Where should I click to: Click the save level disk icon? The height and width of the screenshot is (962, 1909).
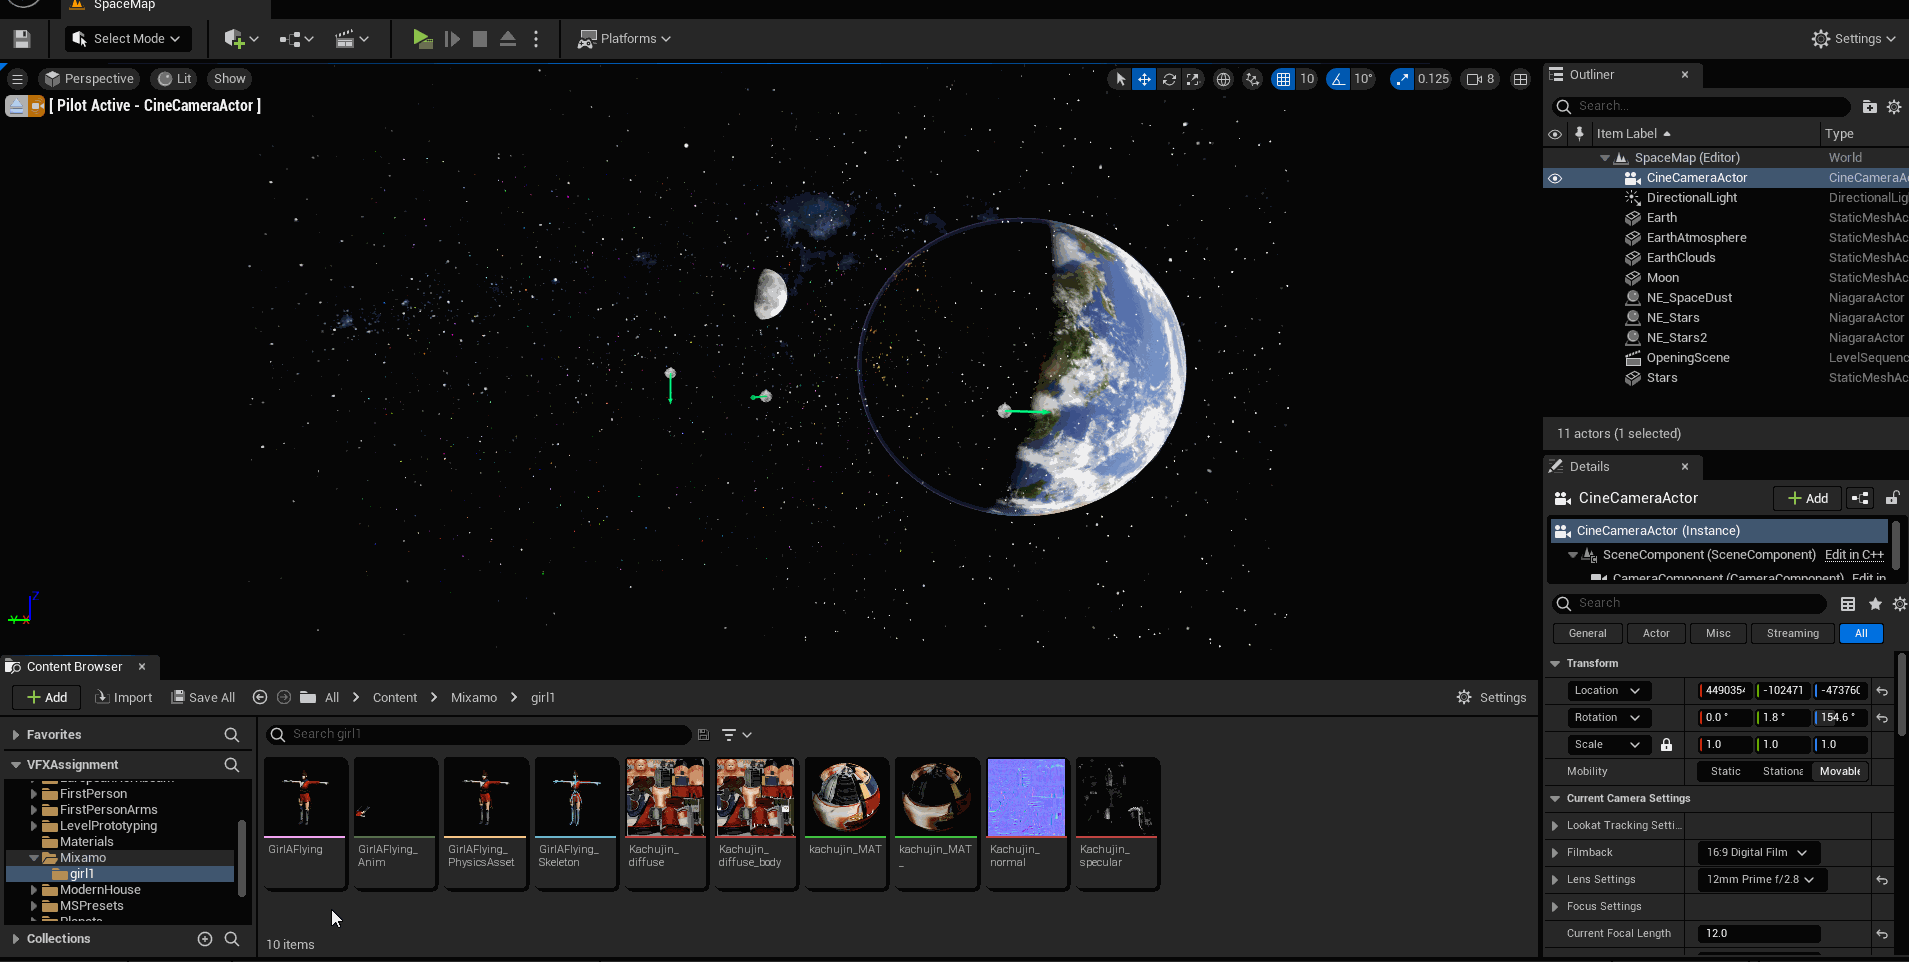pyautogui.click(x=22, y=39)
